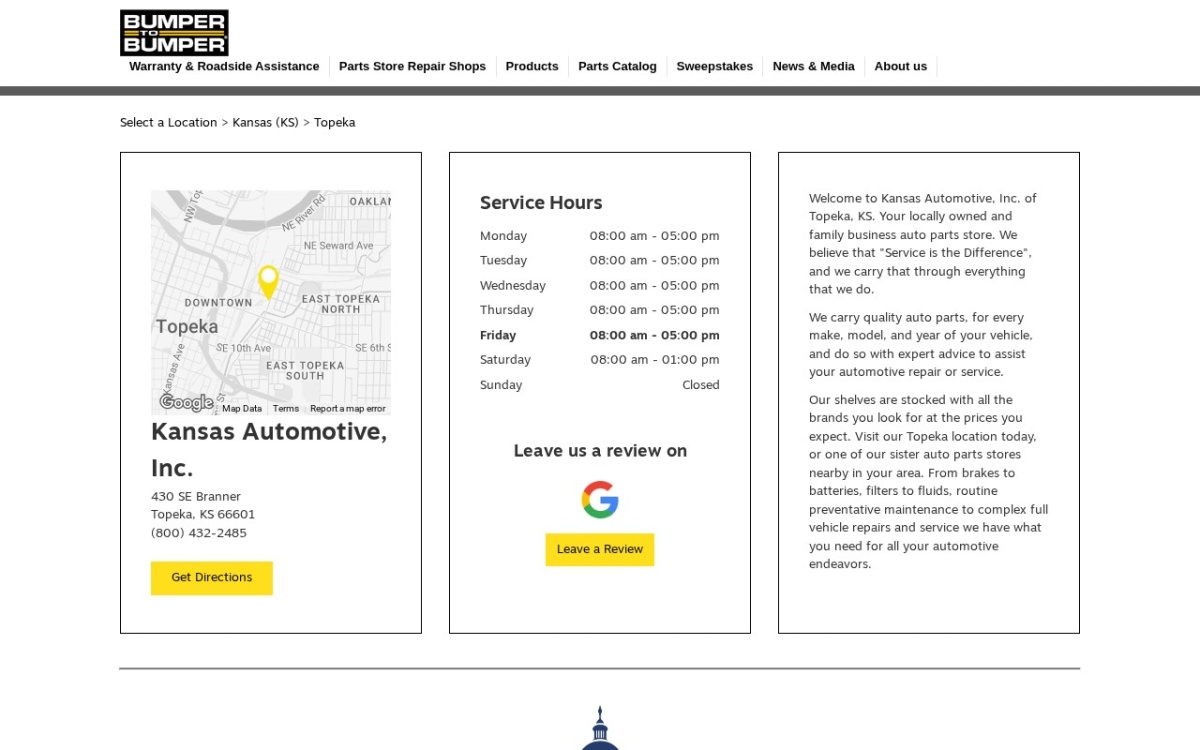Follow the Select a Location breadcrumb

168,123
